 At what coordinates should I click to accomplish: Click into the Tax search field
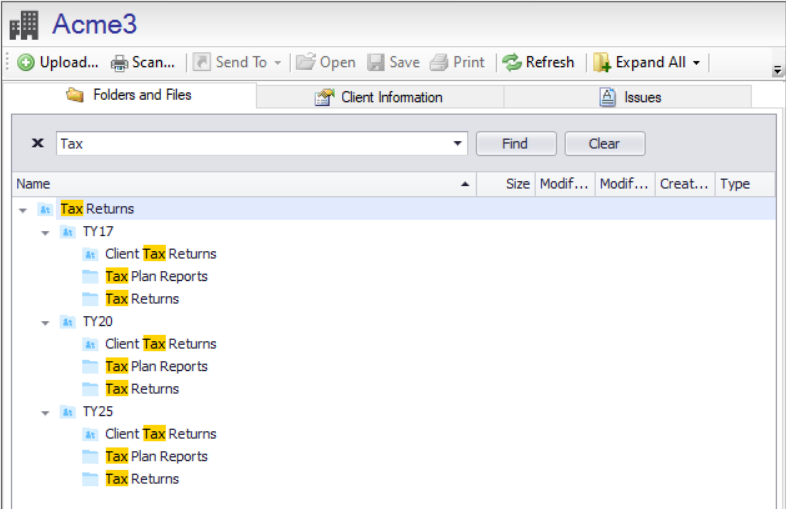[x=250, y=143]
